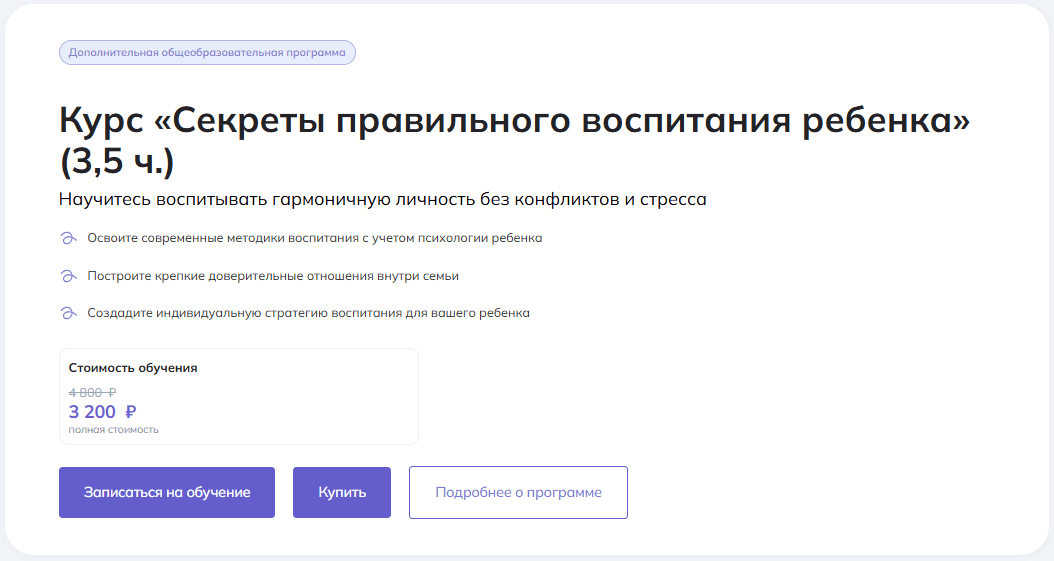Click the "Записаться на обучение" button
Screen dimensions: 1054x561
click(x=167, y=492)
